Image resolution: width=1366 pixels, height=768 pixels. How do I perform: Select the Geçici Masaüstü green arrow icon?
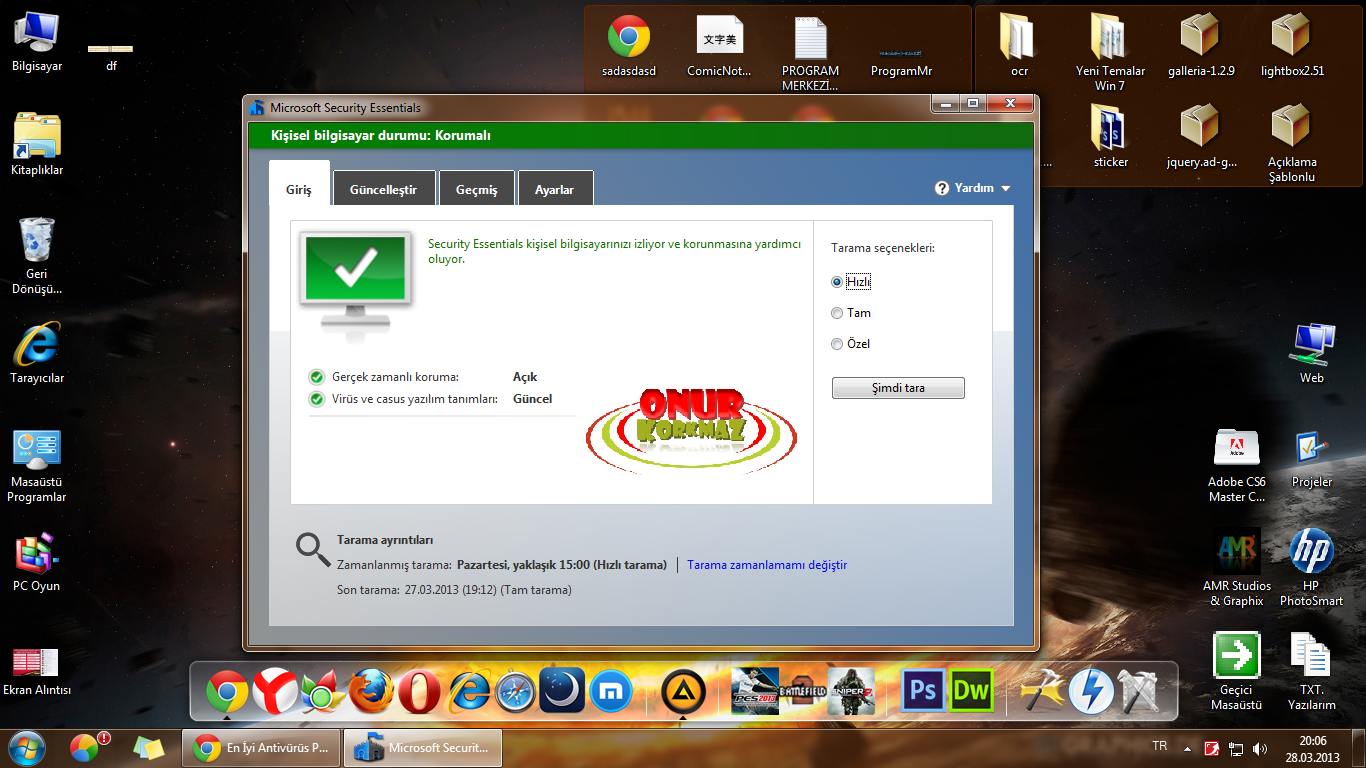1236,672
